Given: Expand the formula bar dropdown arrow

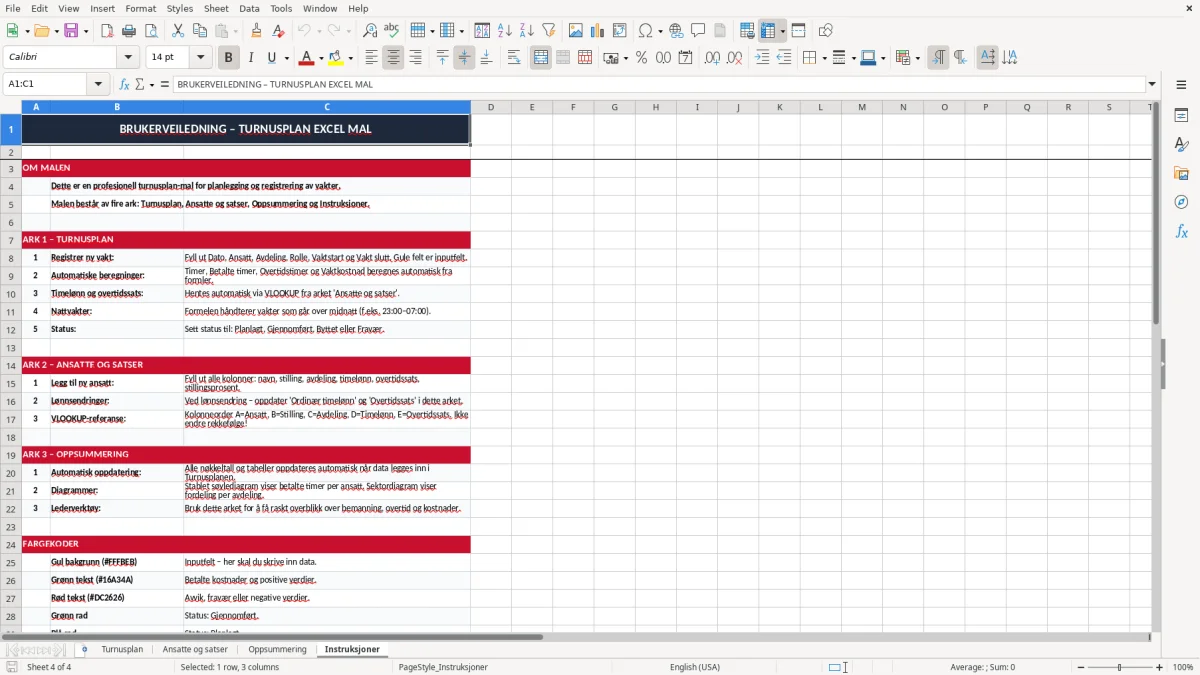Looking at the screenshot, I should tap(1152, 84).
